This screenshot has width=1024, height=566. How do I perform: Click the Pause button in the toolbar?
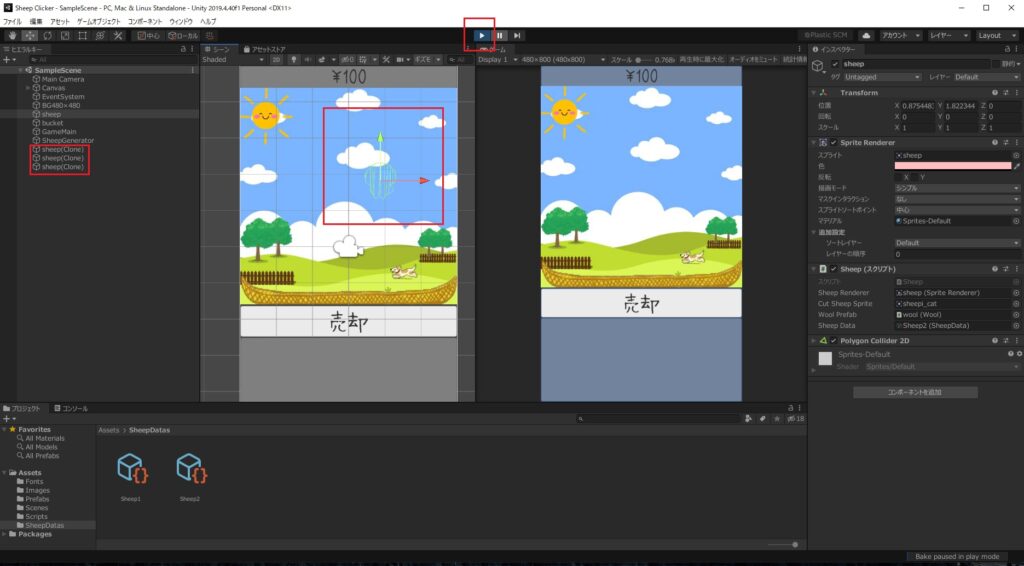(x=500, y=36)
